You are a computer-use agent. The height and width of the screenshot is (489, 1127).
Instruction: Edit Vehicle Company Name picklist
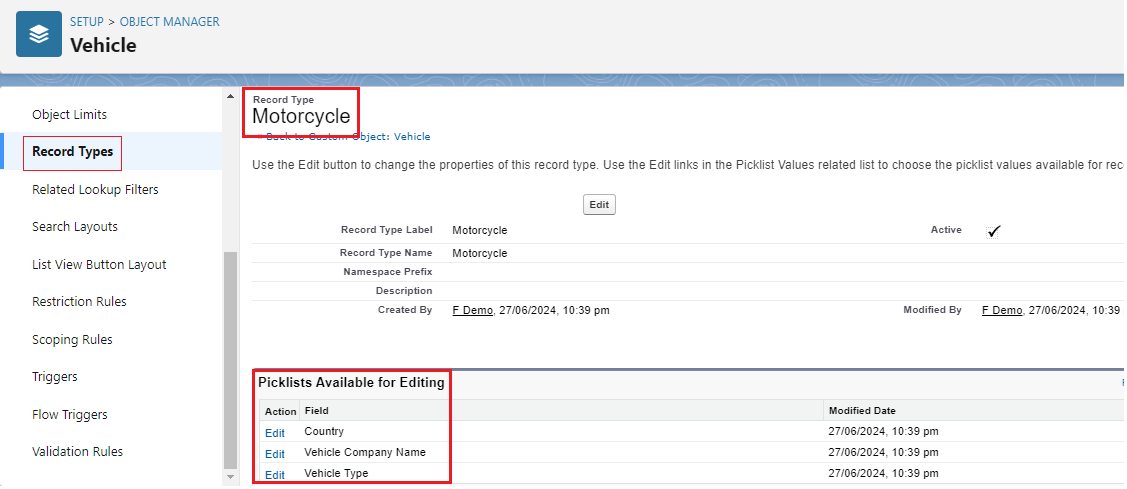click(274, 454)
